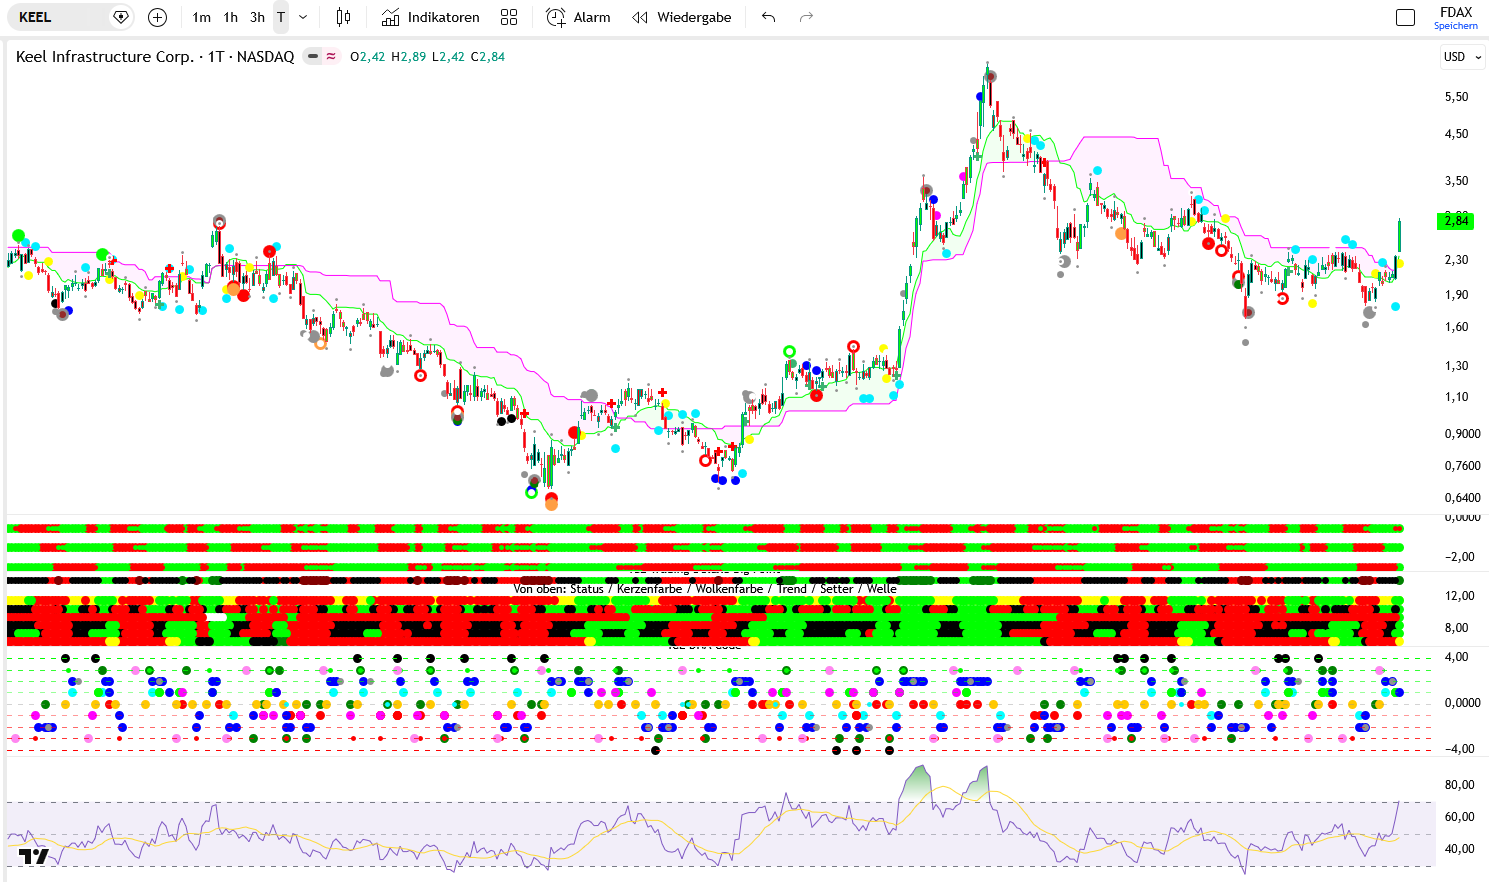The width and height of the screenshot is (1489, 882).
Task: Switch to the 1h timeframe
Action: coord(230,17)
